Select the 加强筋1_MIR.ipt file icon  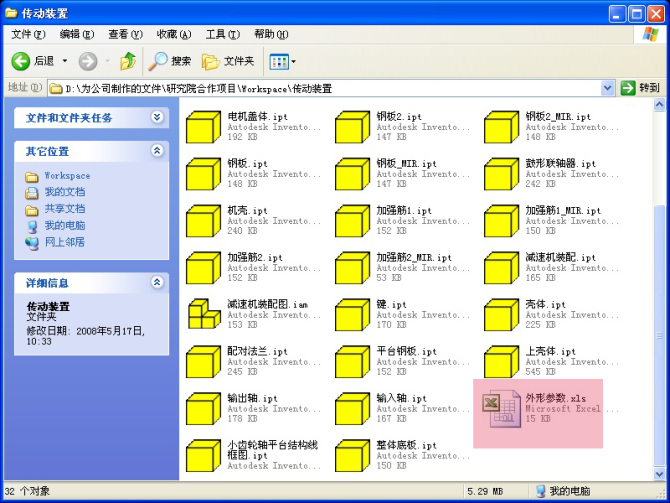501,221
